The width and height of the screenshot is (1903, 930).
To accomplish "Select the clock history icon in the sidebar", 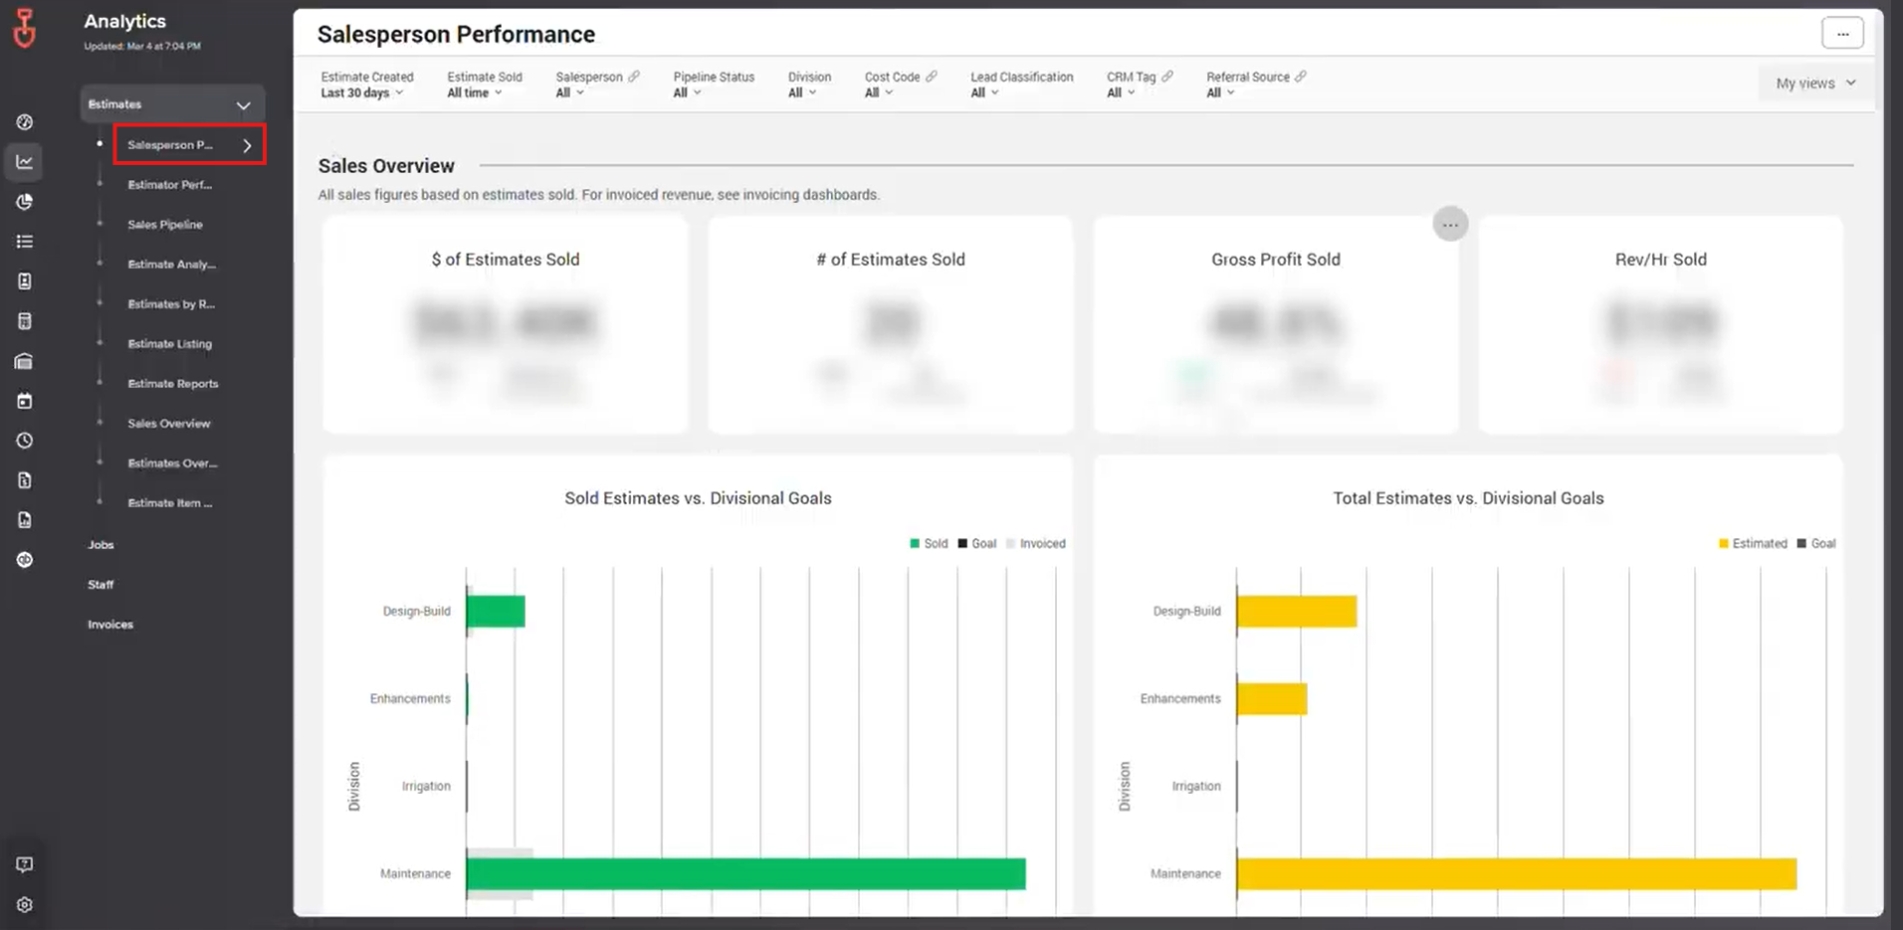I will click(x=24, y=440).
